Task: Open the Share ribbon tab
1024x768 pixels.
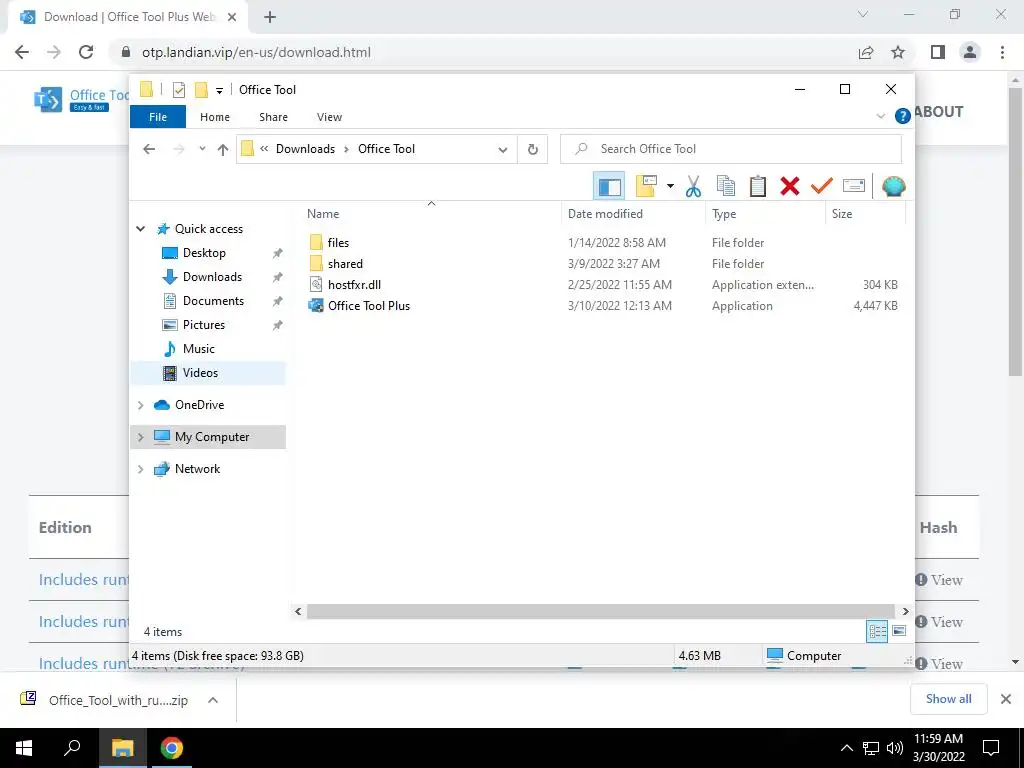Action: (x=273, y=117)
